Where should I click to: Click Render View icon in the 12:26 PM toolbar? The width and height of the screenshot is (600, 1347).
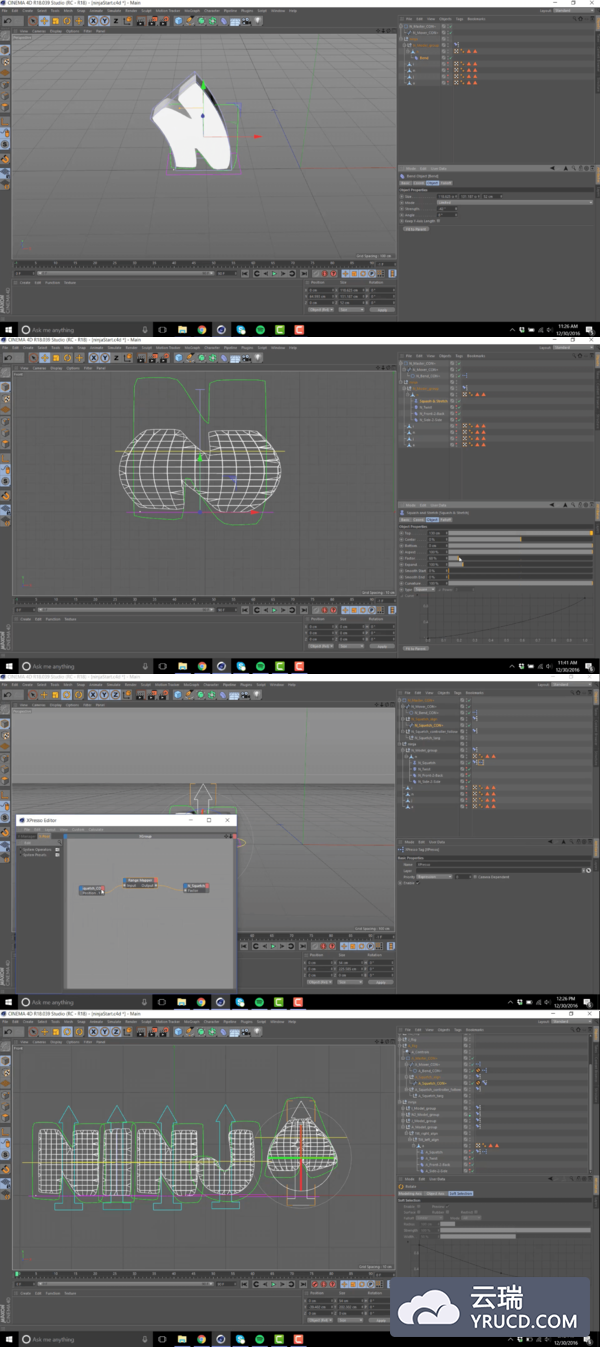(139, 694)
